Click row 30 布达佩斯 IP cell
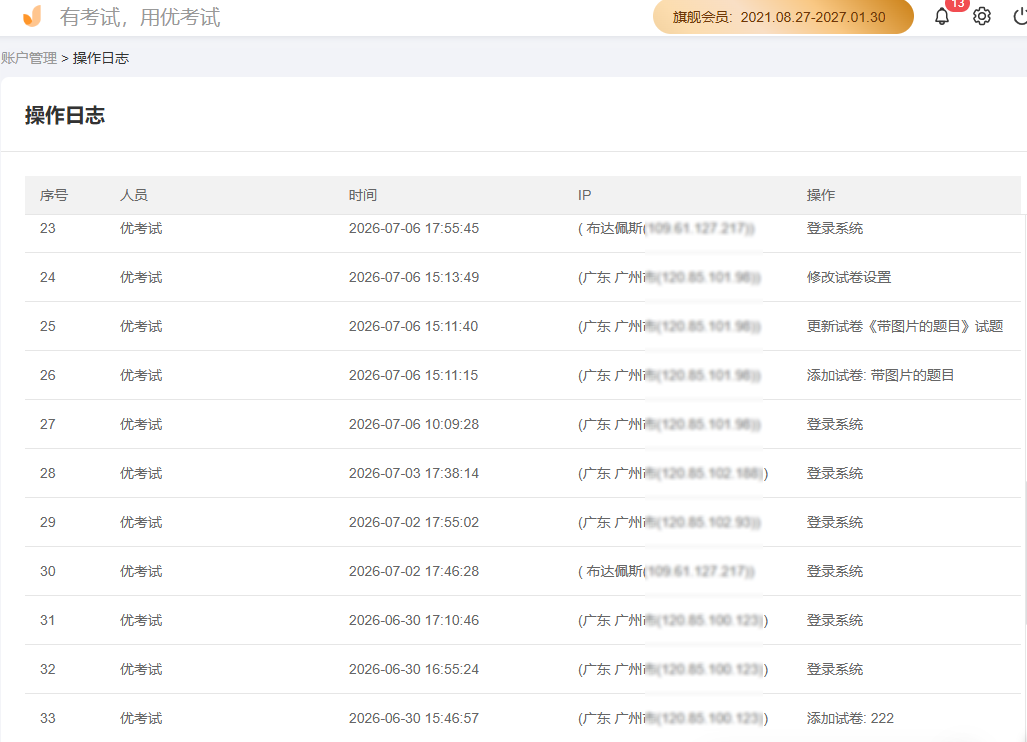 665,571
